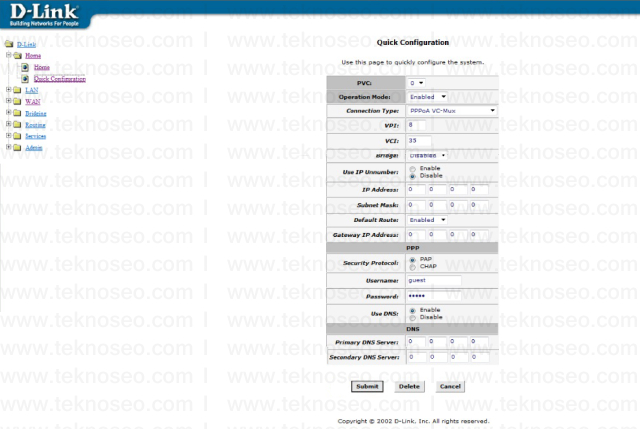640x429 pixels.
Task: Open the Quick Configuration link
Action: coord(60,79)
